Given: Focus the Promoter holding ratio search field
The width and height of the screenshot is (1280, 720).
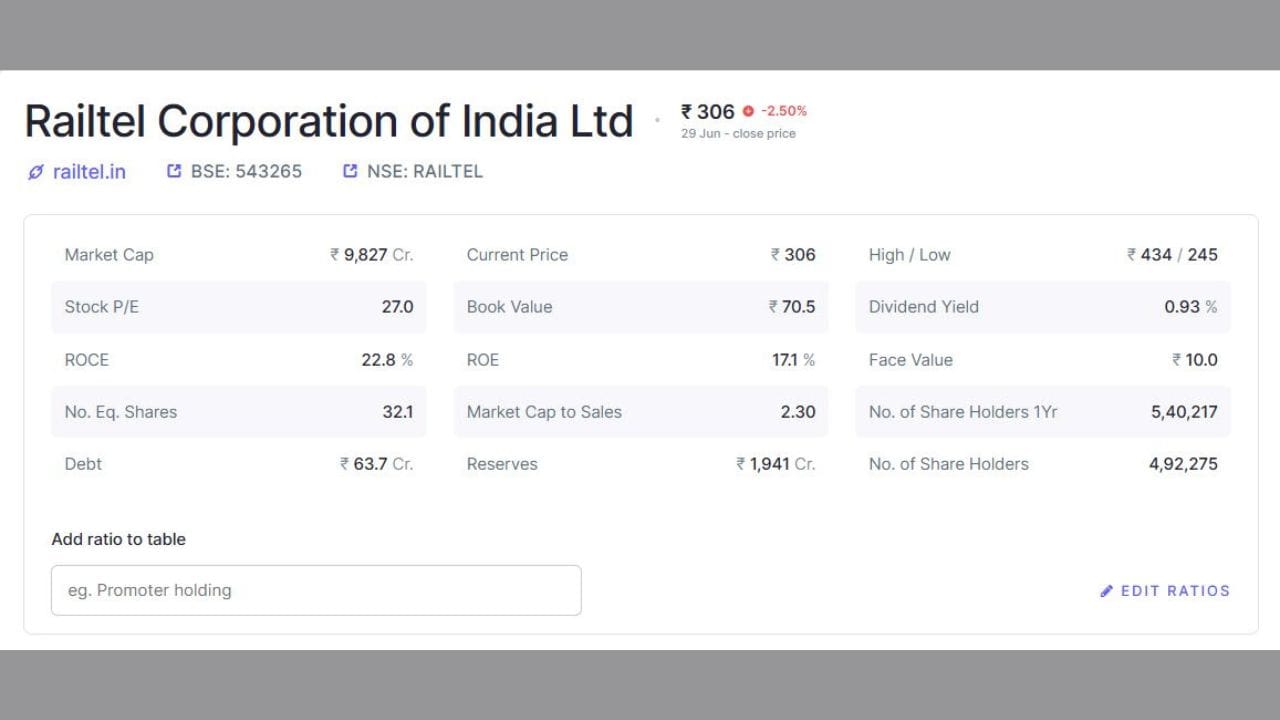Looking at the screenshot, I should 316,590.
